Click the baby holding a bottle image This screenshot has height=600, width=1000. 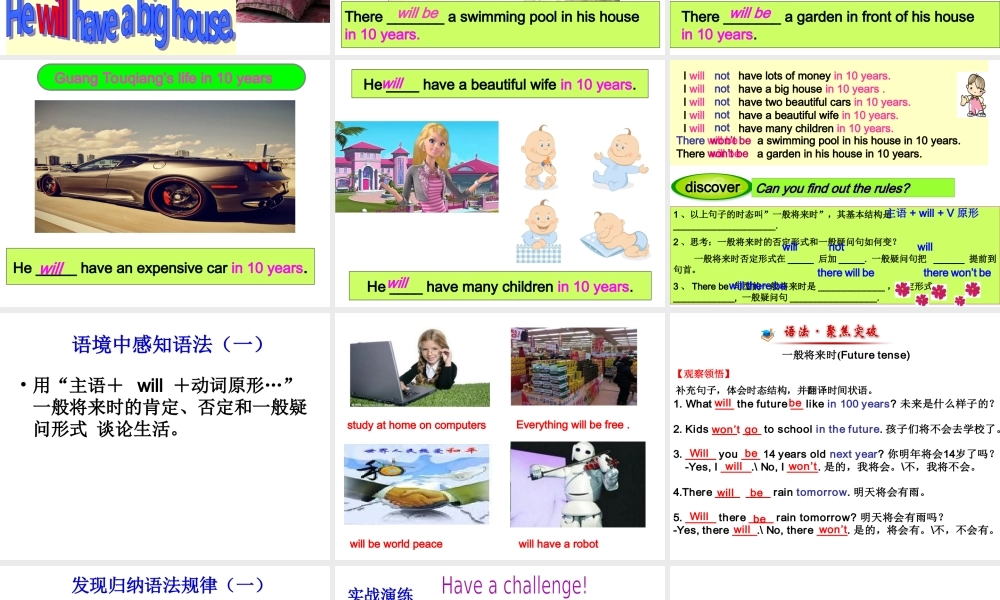click(540, 157)
